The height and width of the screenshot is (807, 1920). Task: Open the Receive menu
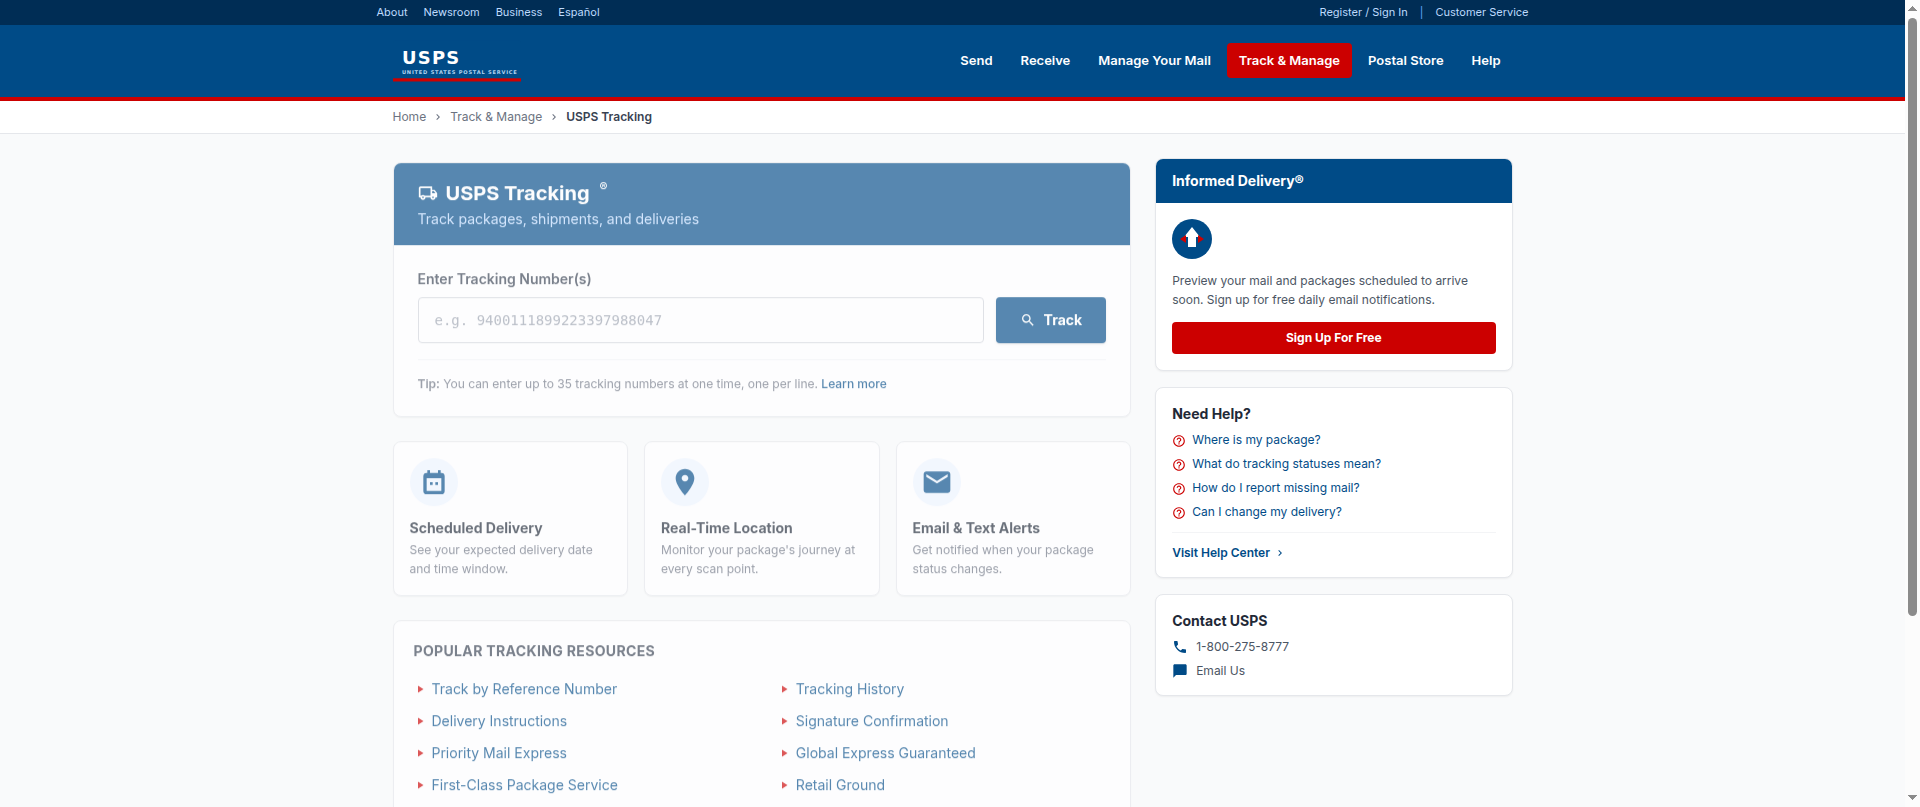(1045, 61)
